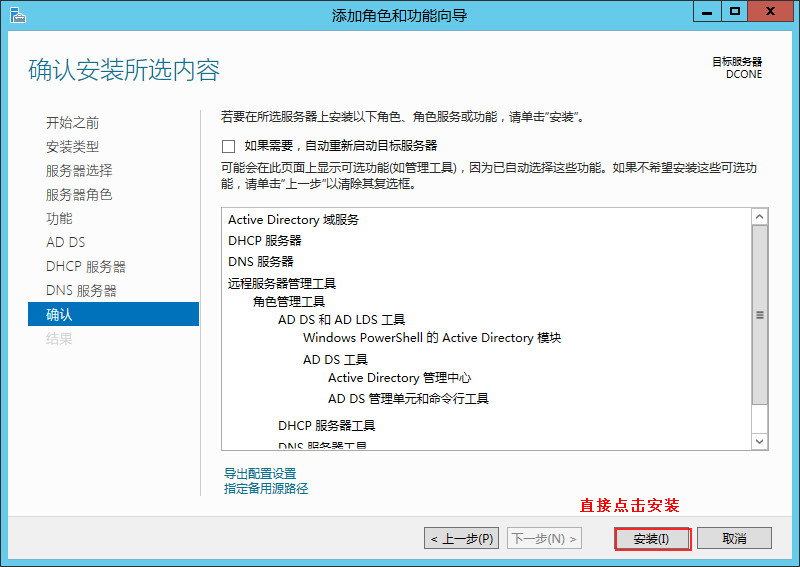Go to the AD DS page

tap(66, 243)
